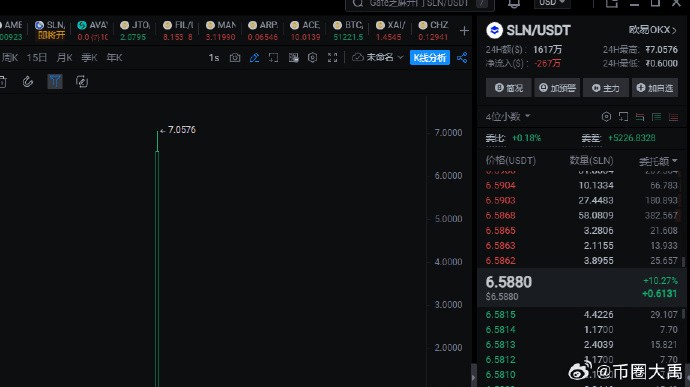
Task: Add a new ticker tab with plus
Action: (x=464, y=31)
